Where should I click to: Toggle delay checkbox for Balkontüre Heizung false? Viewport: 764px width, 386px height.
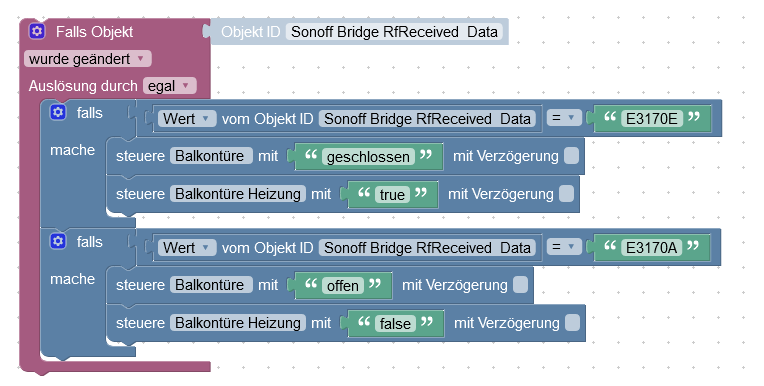click(572, 323)
